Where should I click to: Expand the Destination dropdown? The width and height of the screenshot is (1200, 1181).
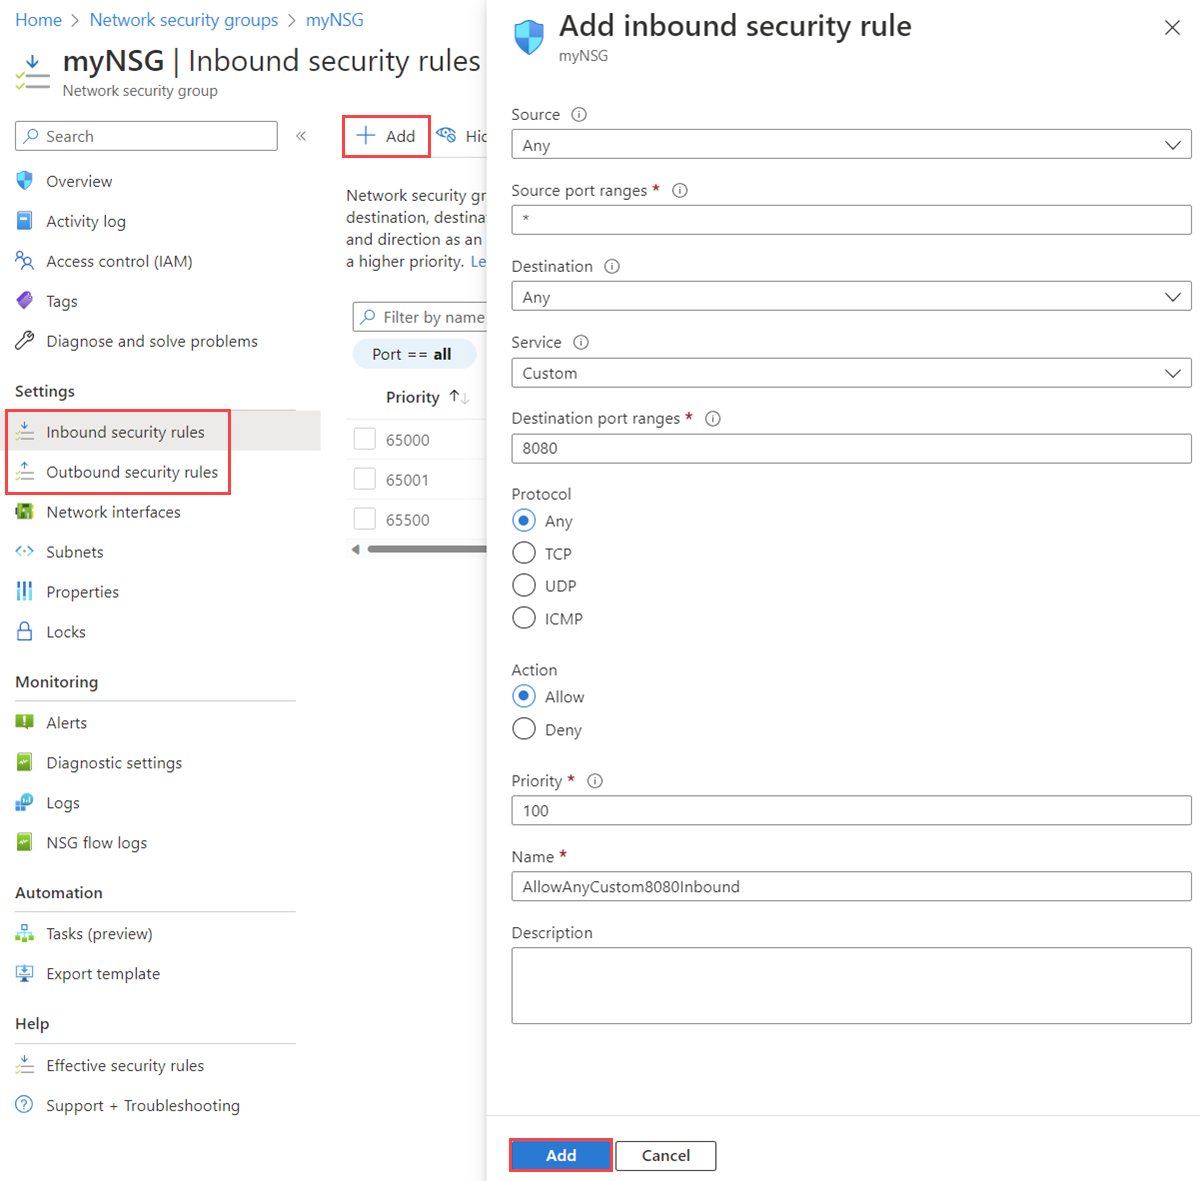[851, 296]
